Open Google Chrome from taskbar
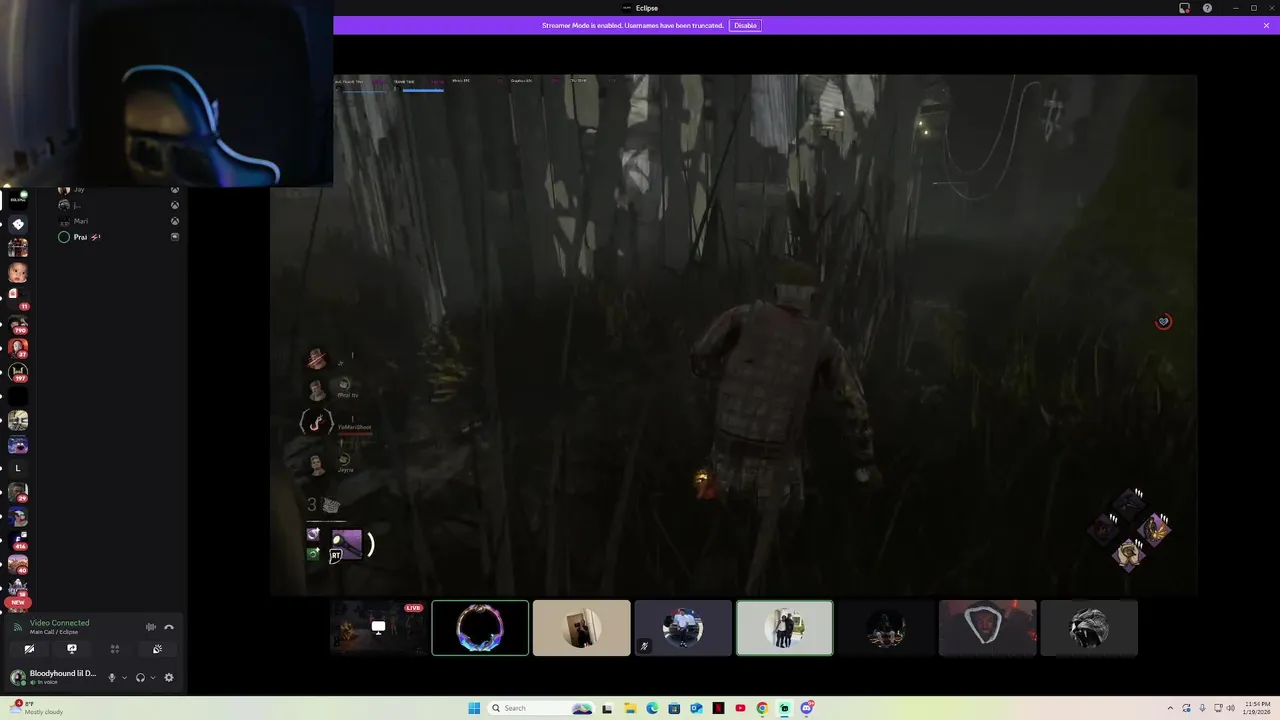 coord(762,708)
